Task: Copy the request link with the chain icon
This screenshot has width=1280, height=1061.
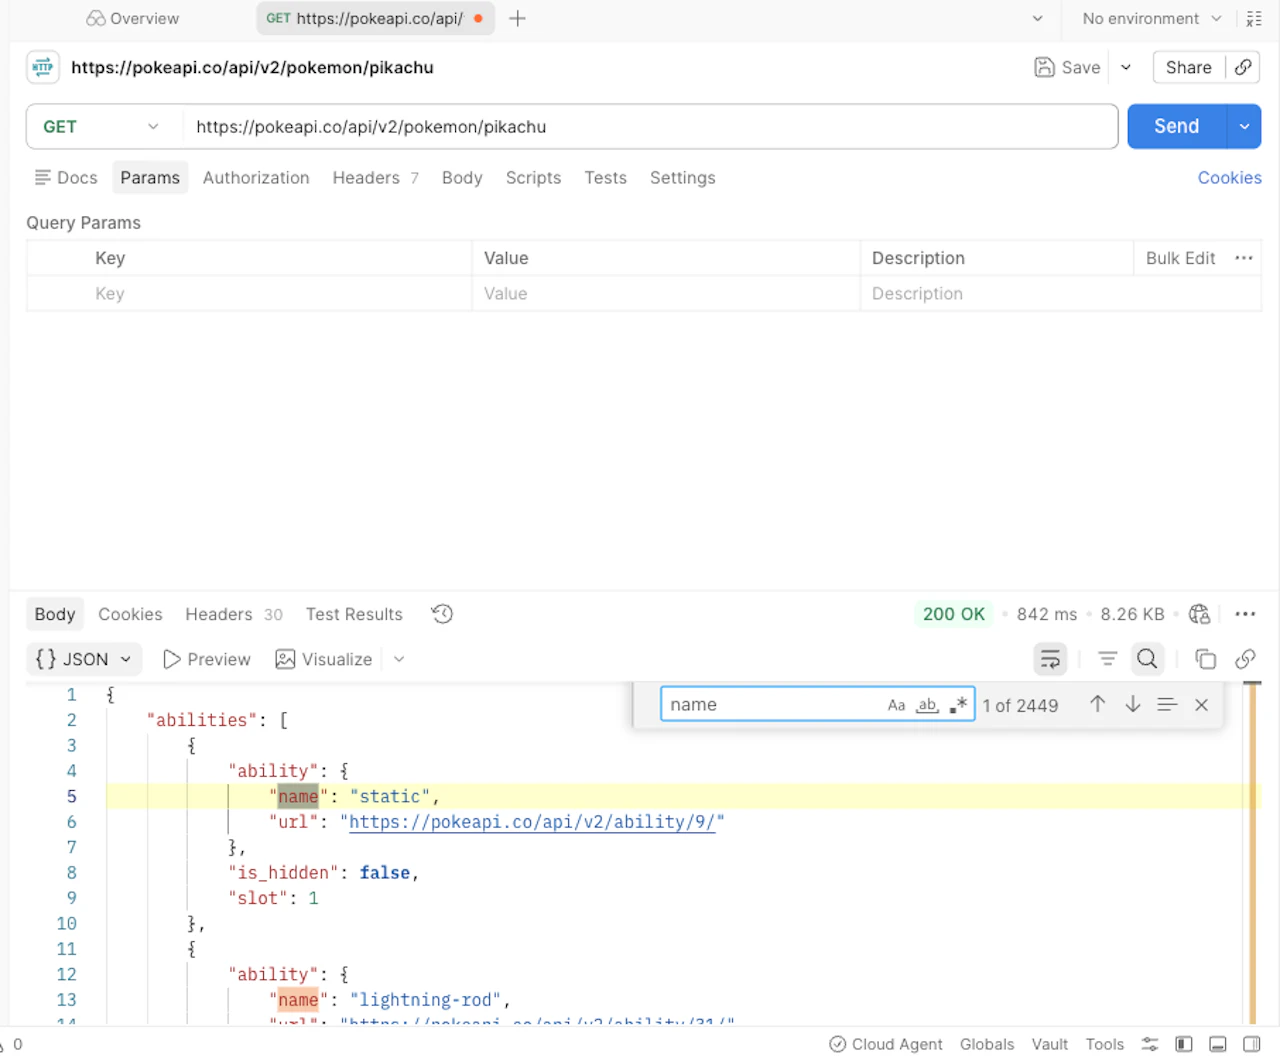Action: (1243, 67)
